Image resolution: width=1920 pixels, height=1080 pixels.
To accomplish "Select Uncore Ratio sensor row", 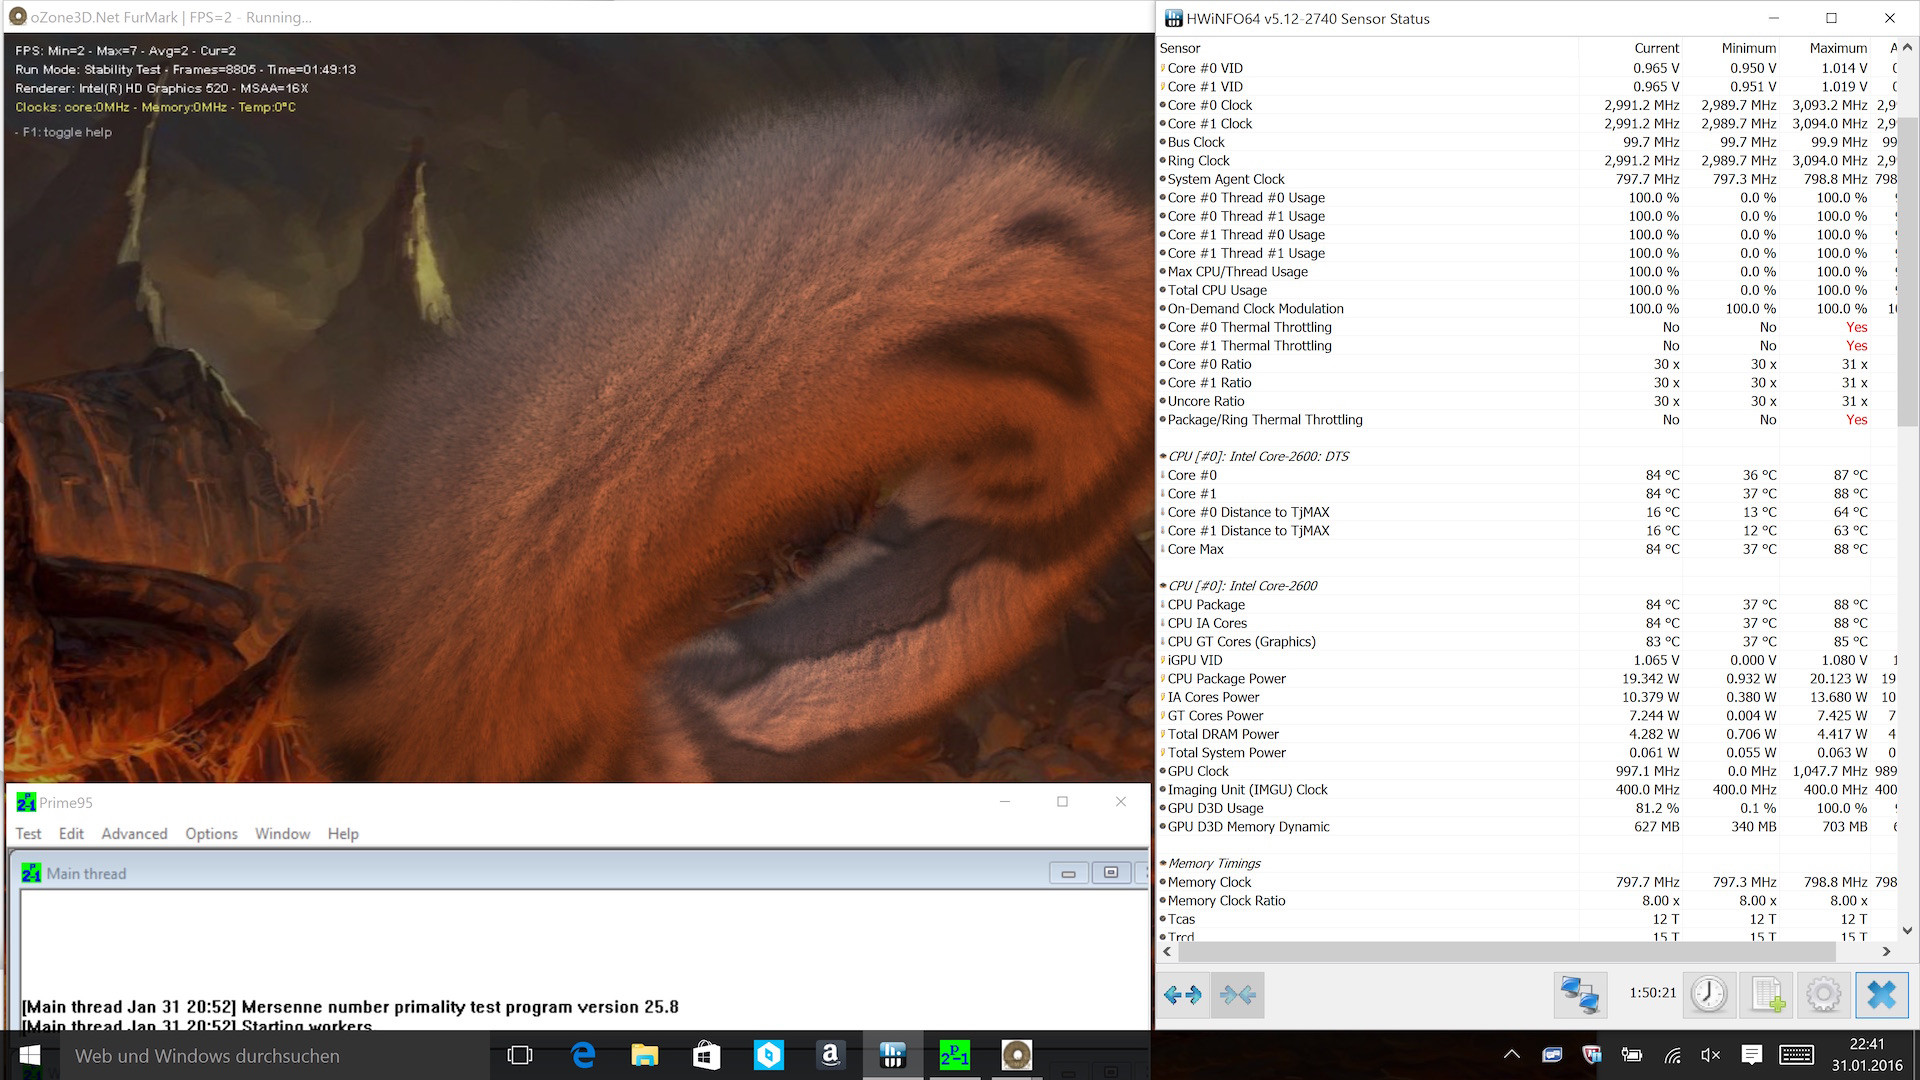I will [x=1527, y=401].
